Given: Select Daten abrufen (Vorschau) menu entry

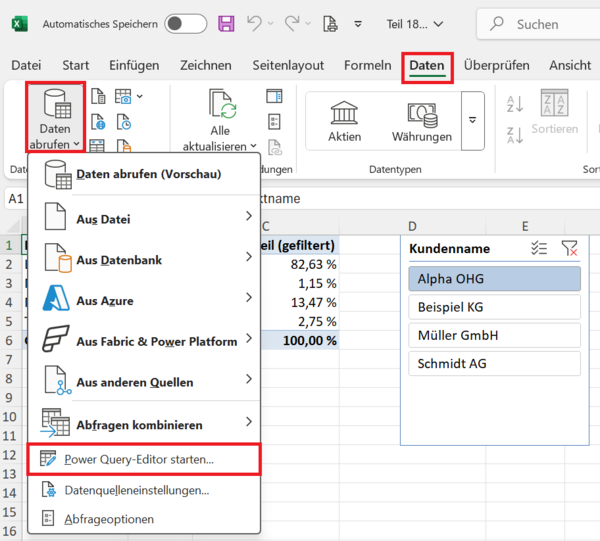Looking at the screenshot, I should 144,174.
